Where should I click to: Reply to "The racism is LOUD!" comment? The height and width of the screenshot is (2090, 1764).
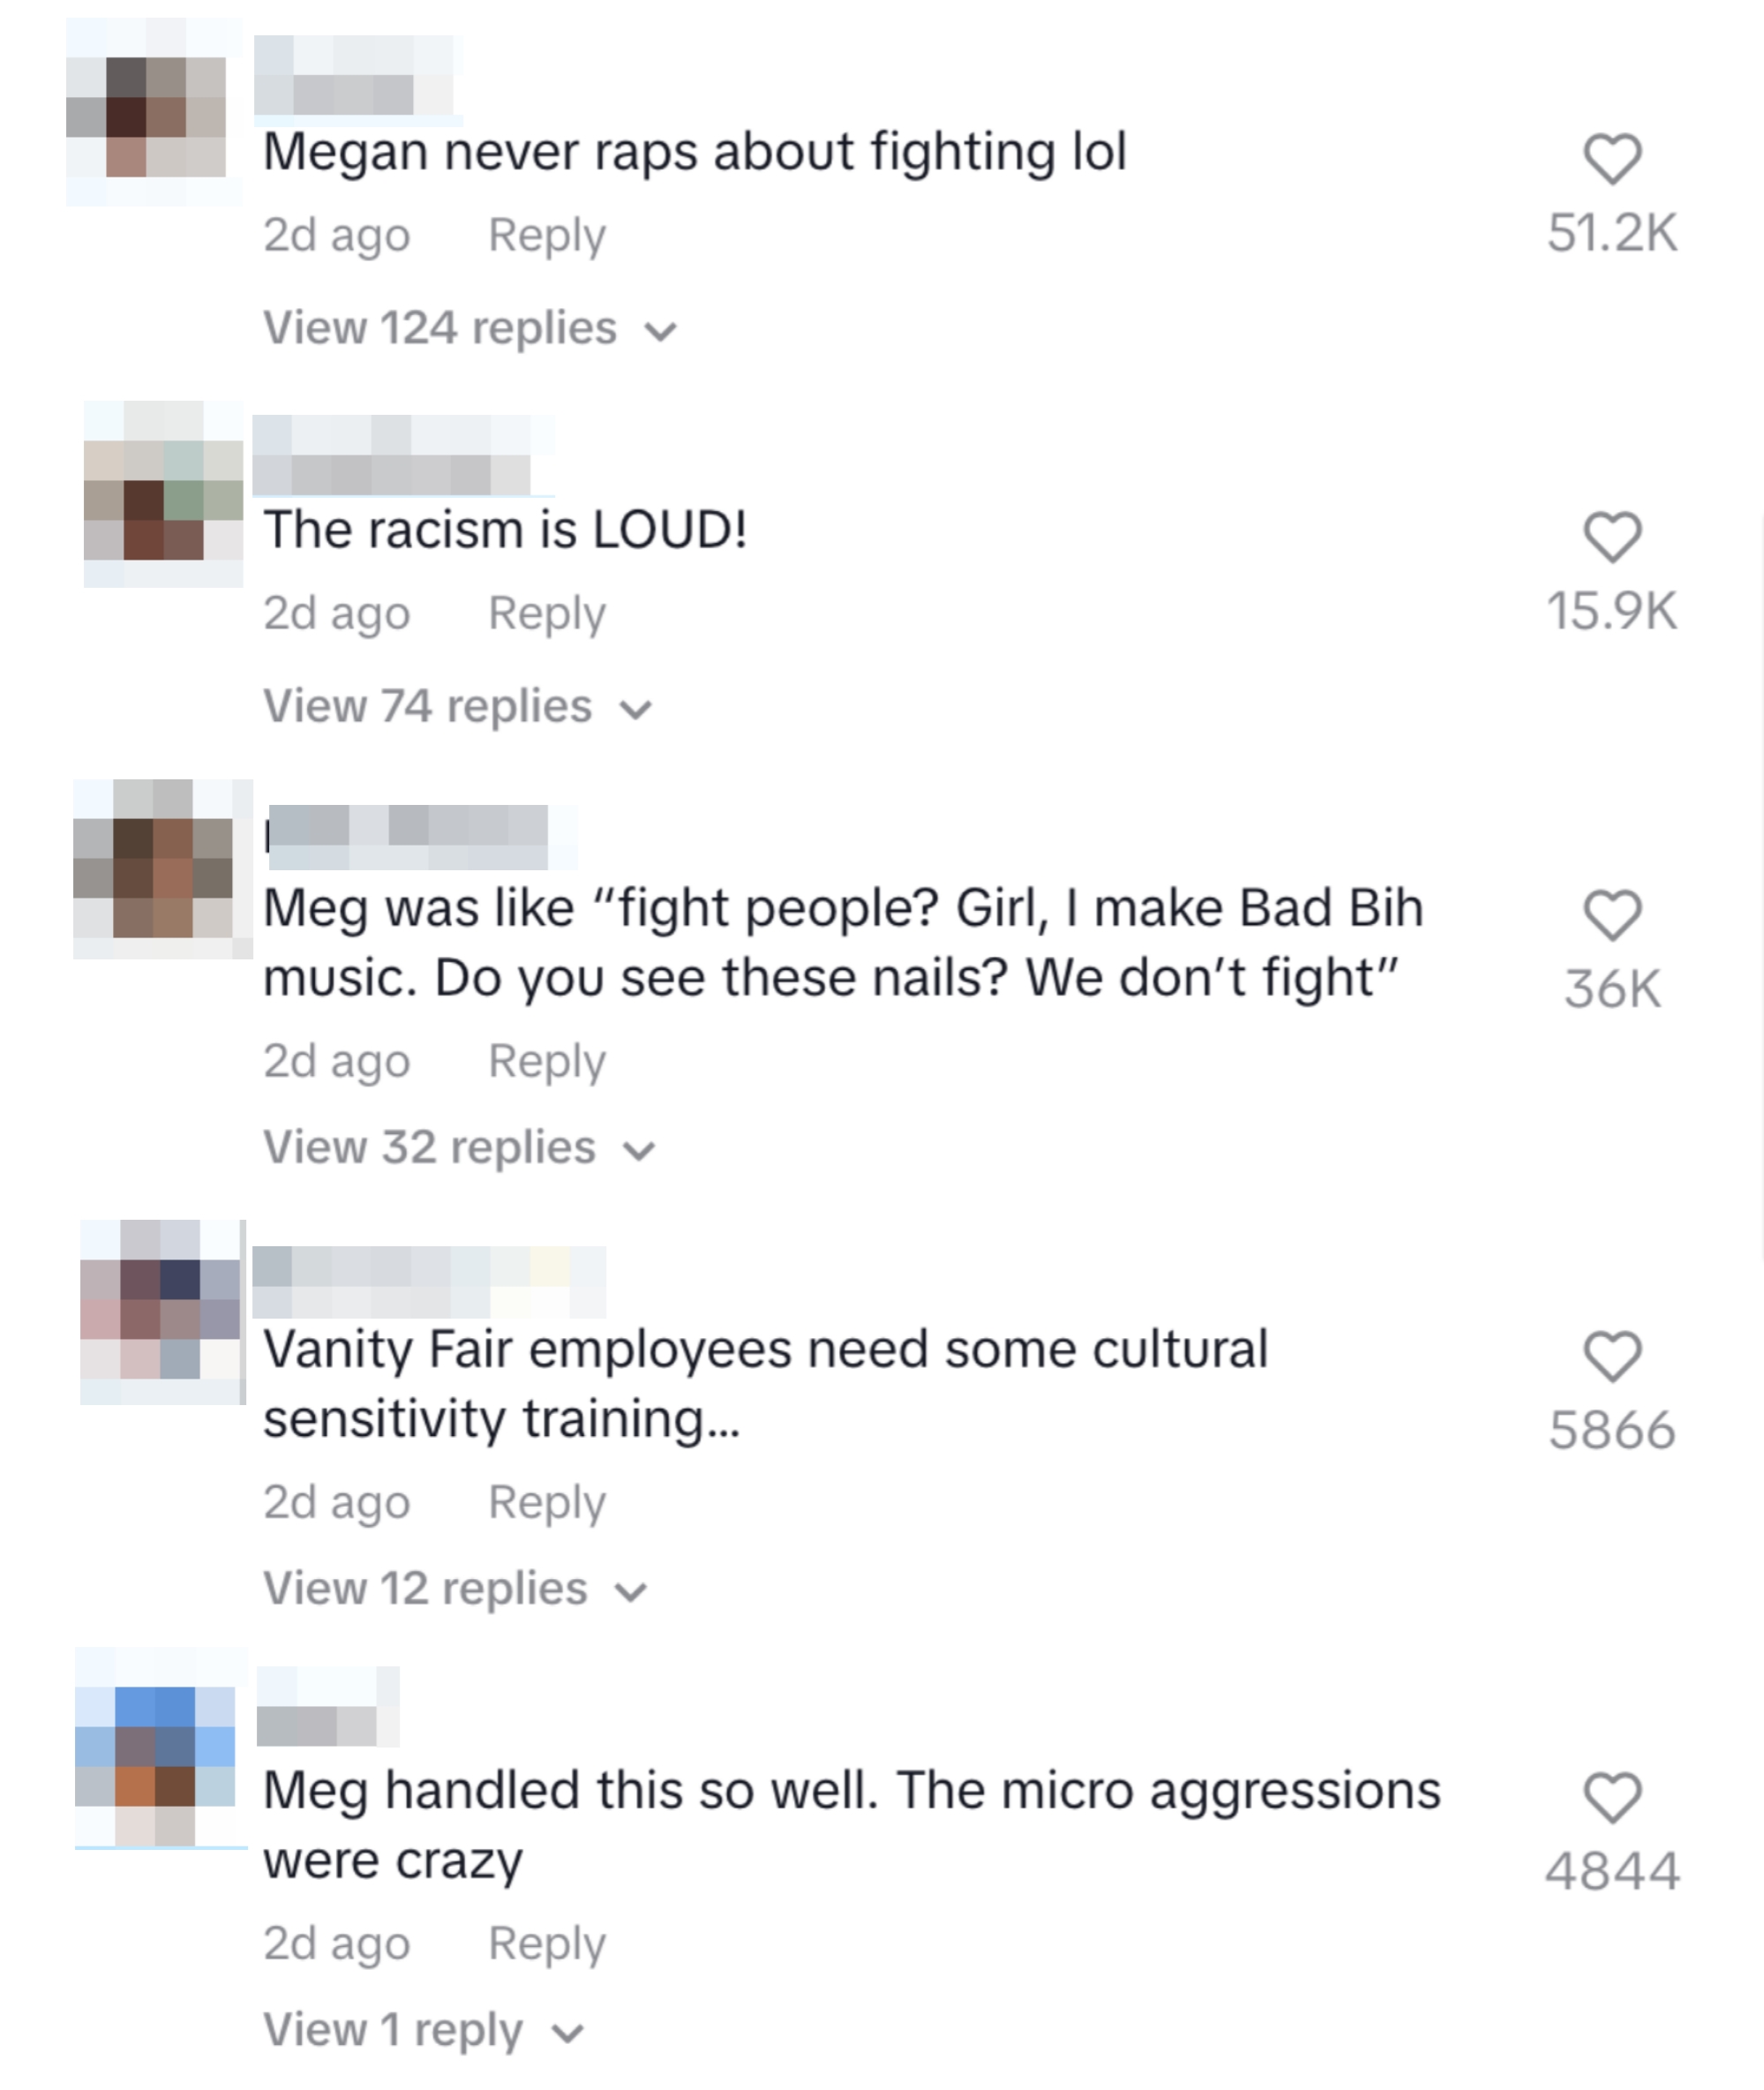coord(547,614)
